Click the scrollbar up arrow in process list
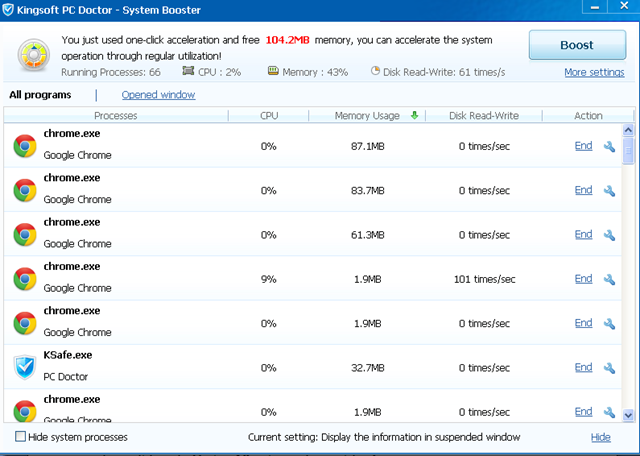The width and height of the screenshot is (640, 456). coord(629,130)
